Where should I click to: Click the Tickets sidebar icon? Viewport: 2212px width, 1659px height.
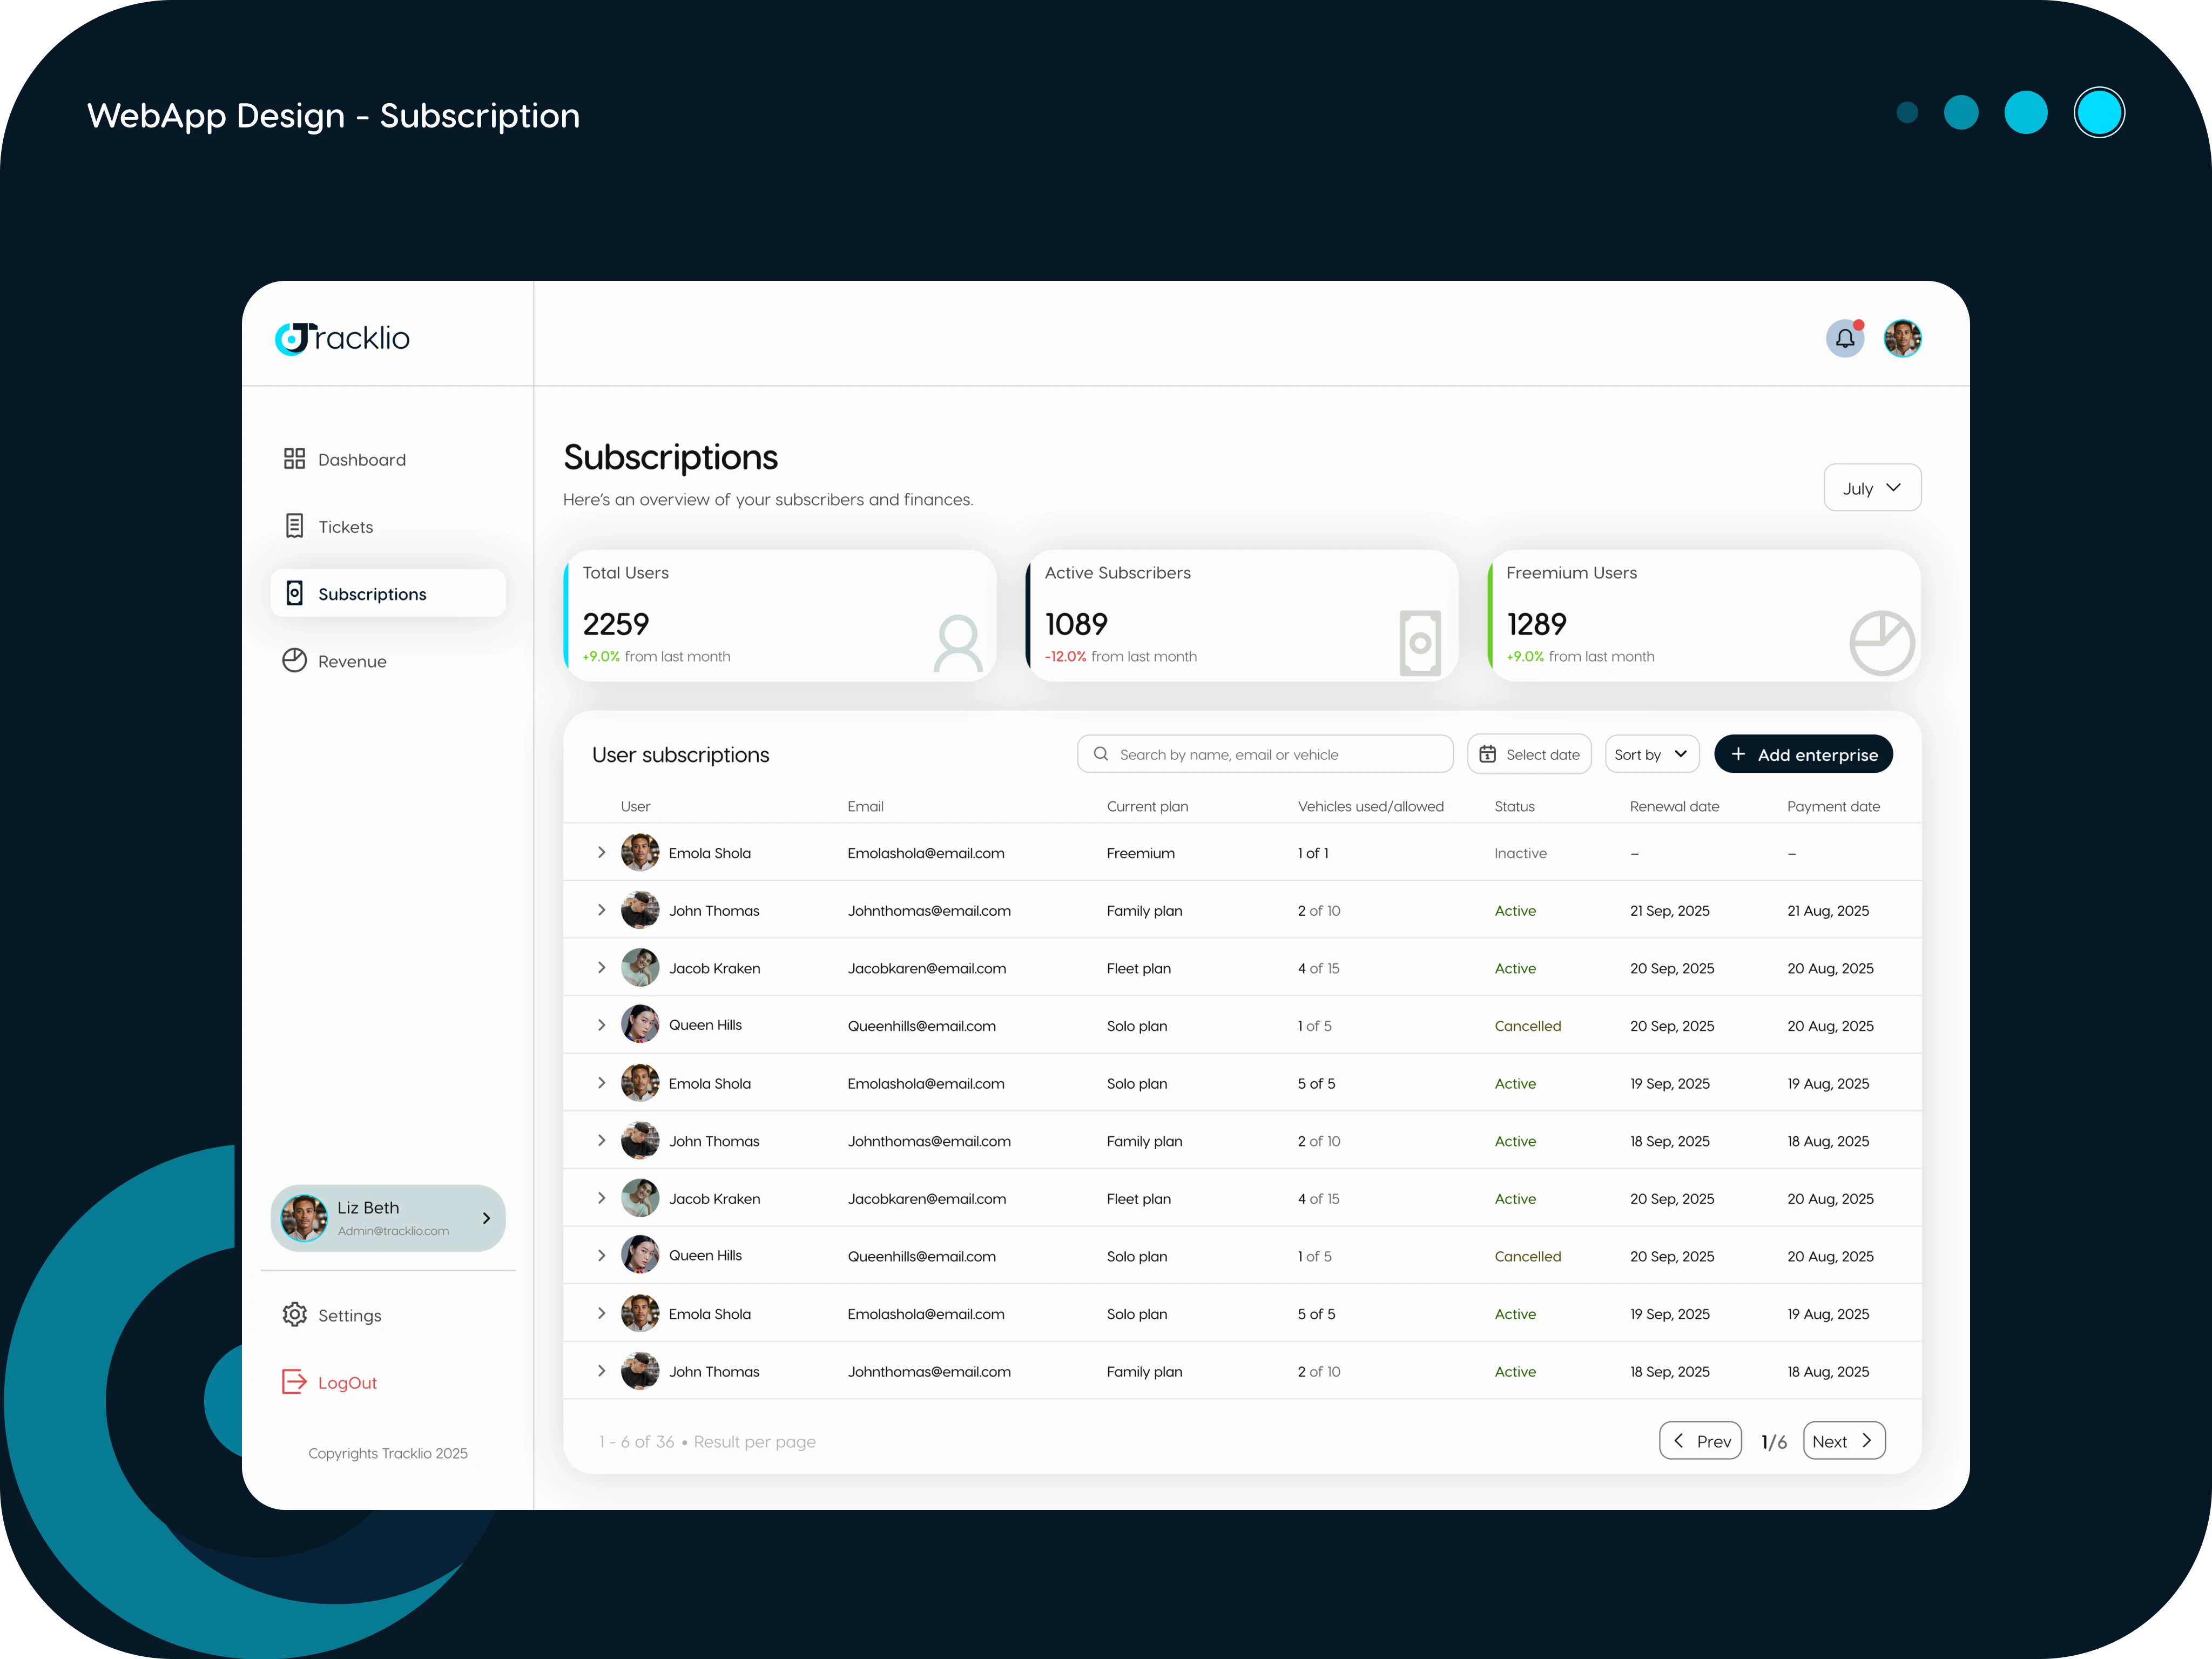pos(294,526)
